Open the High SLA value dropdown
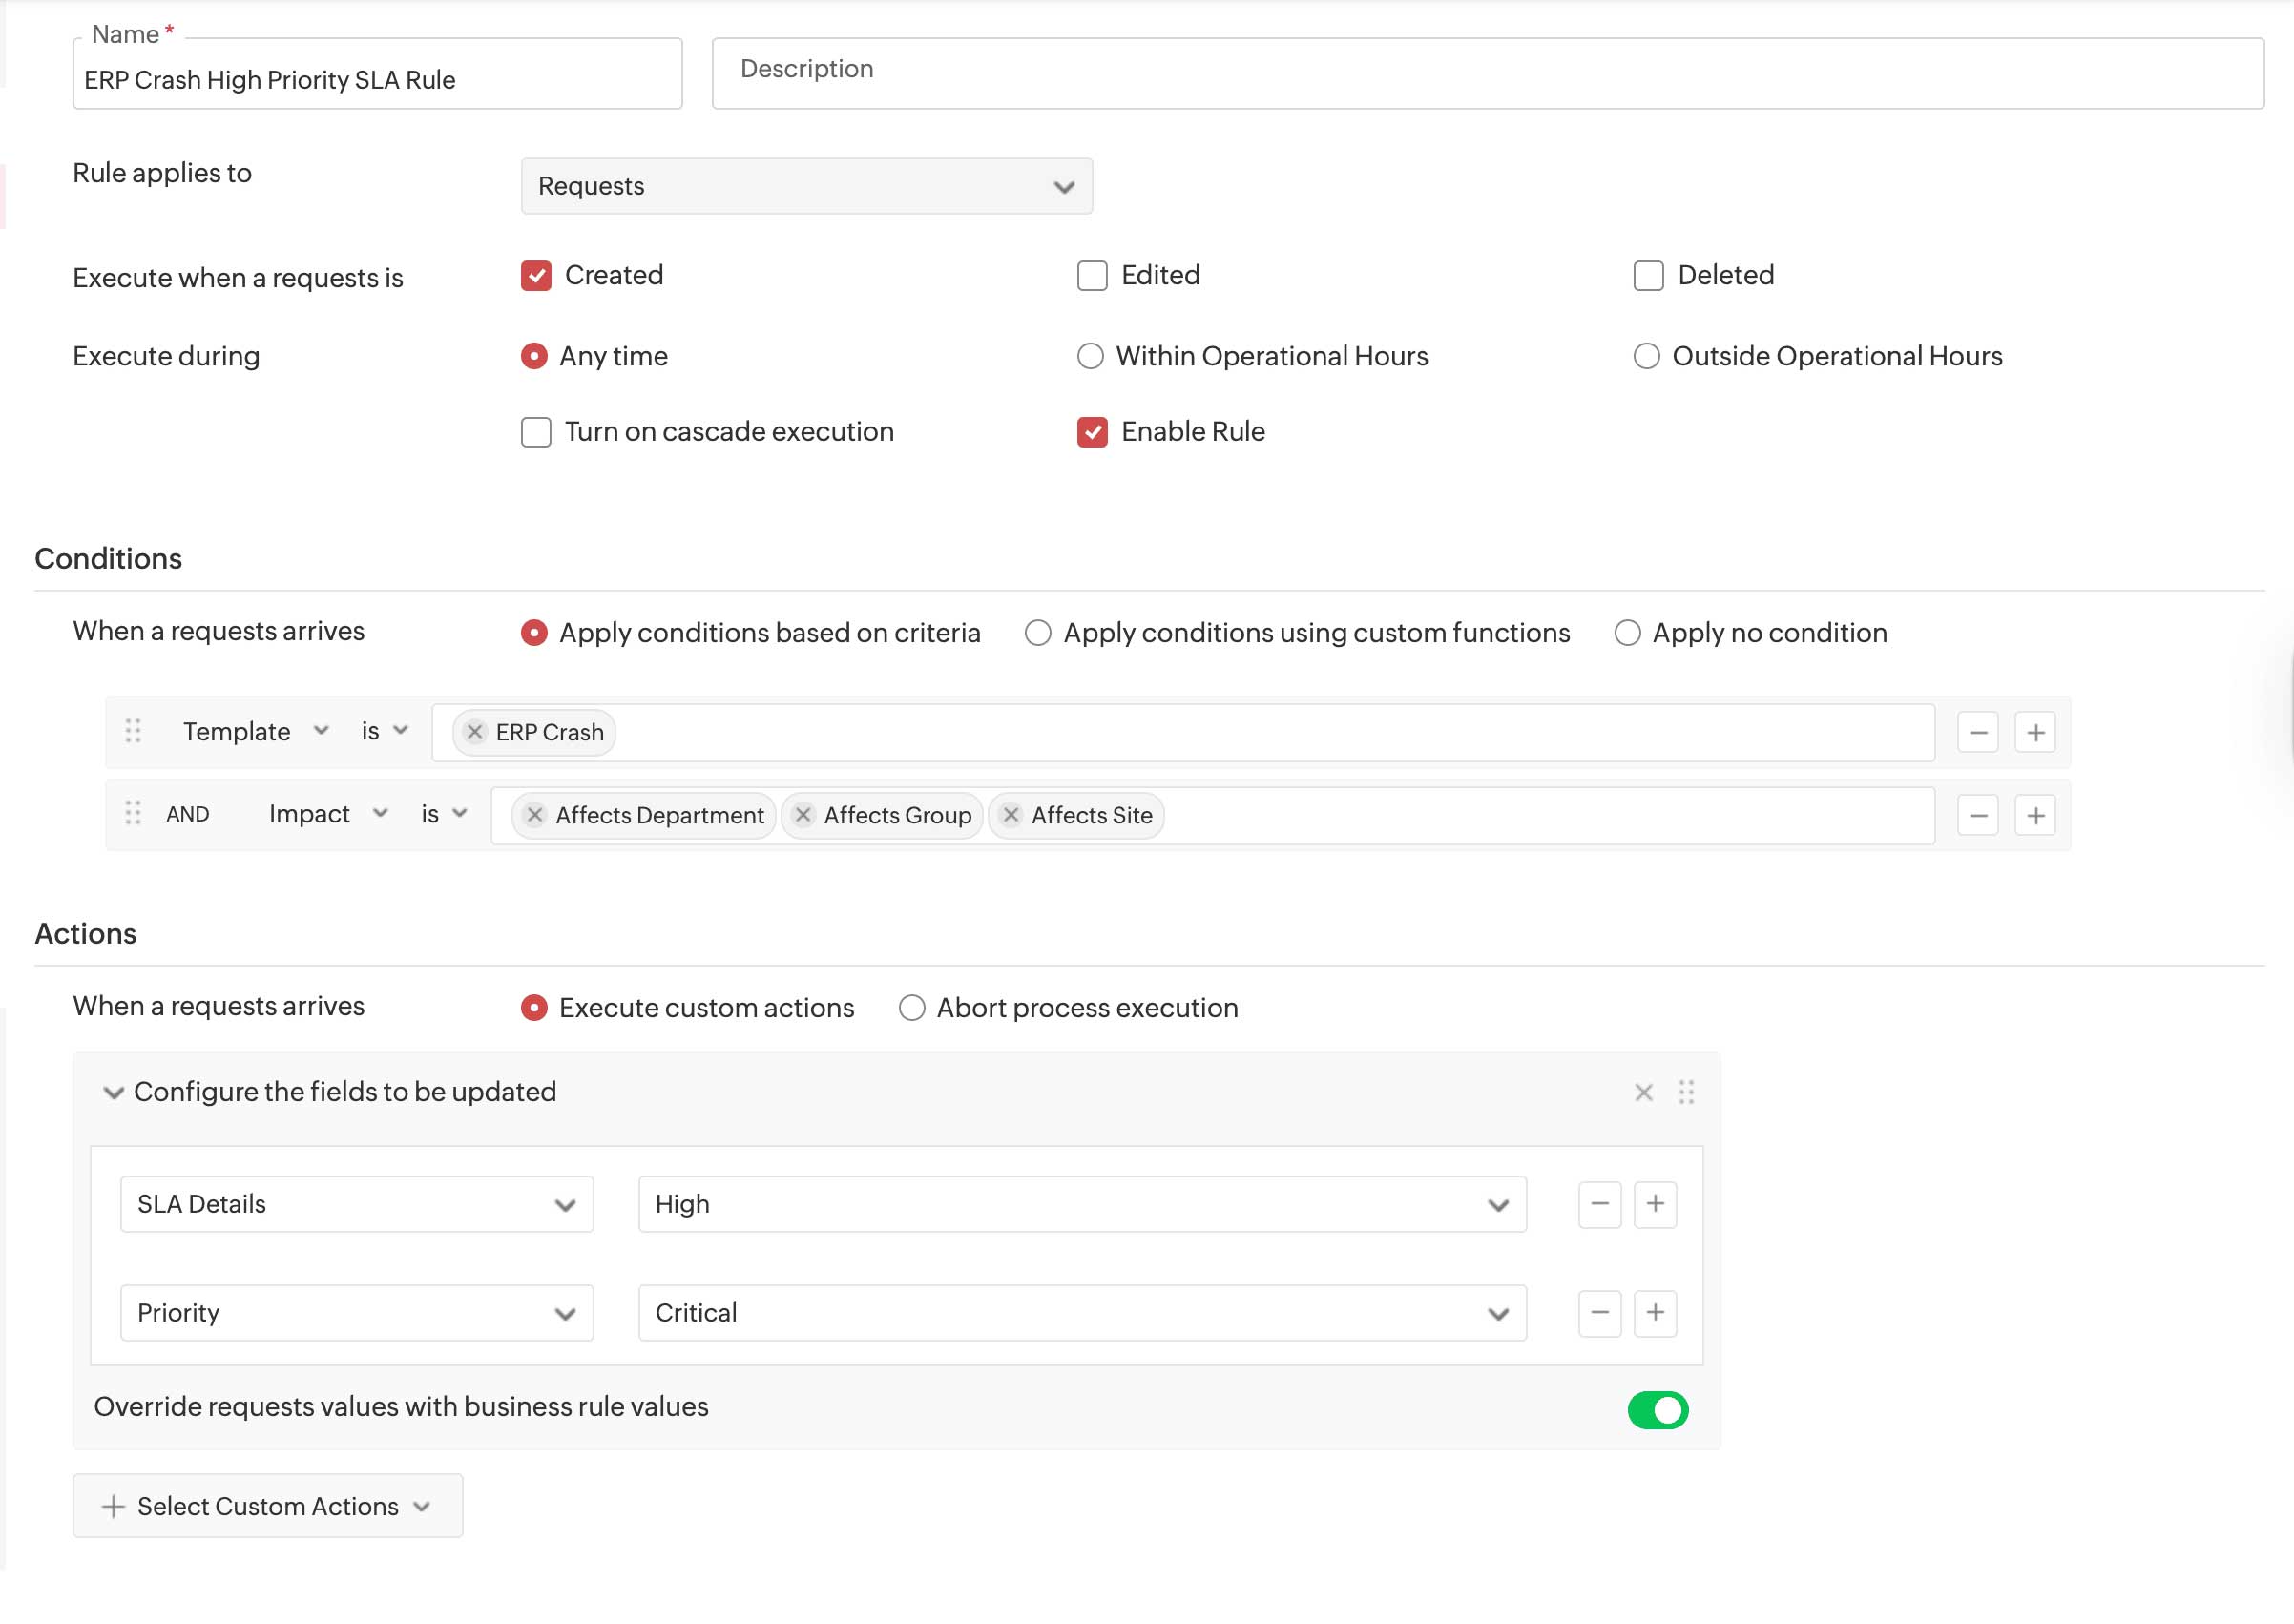This screenshot has height=1624, width=2294. point(1497,1204)
